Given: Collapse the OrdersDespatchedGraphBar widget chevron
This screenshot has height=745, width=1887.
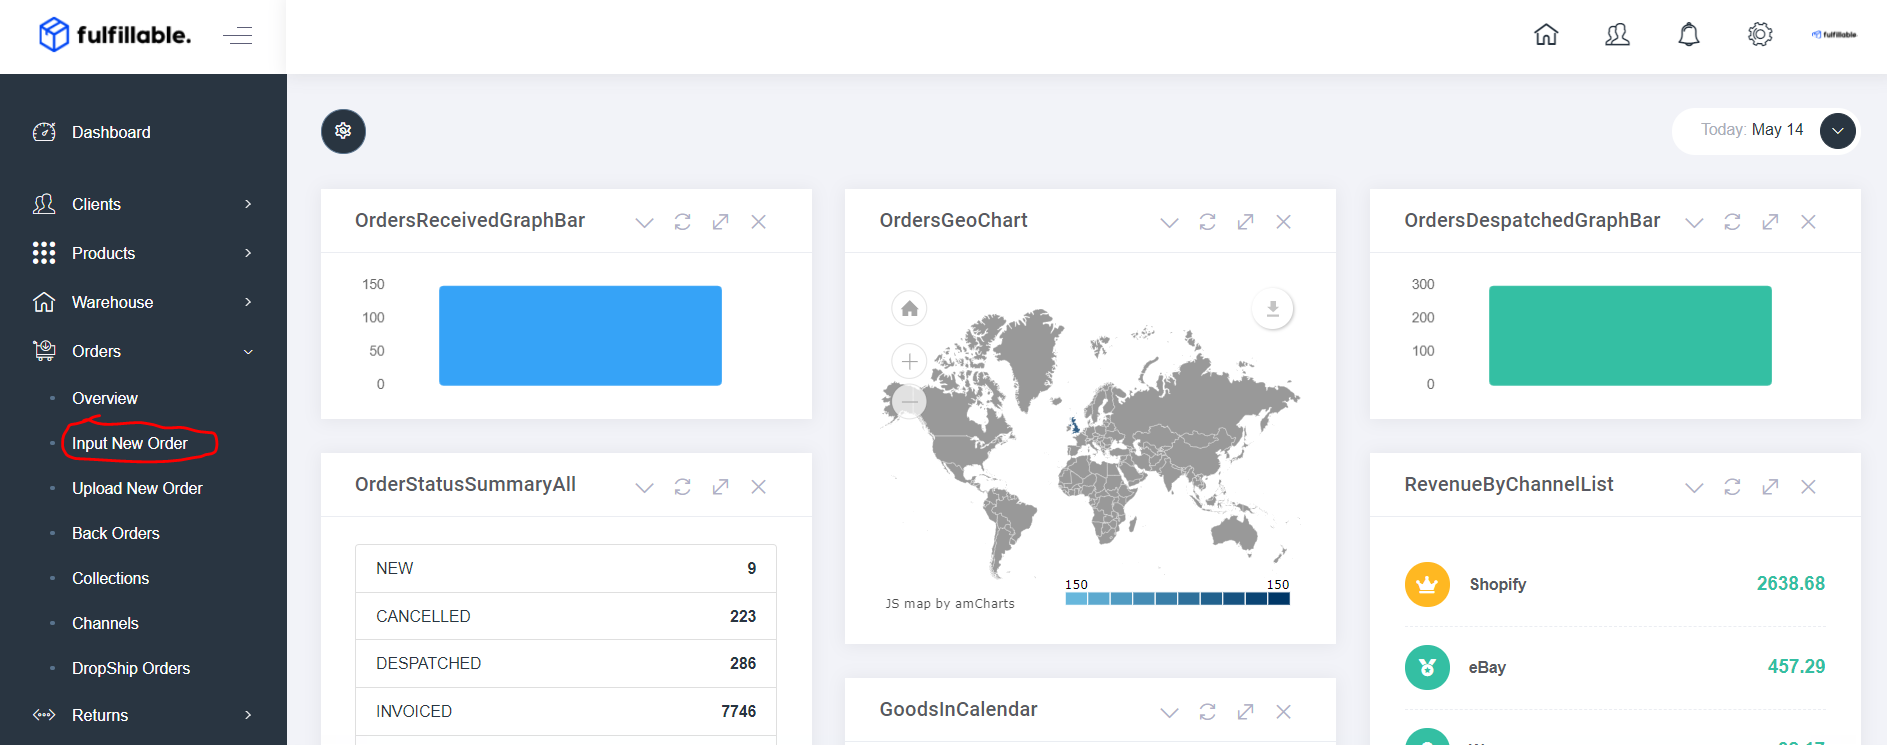Looking at the screenshot, I should (1694, 221).
